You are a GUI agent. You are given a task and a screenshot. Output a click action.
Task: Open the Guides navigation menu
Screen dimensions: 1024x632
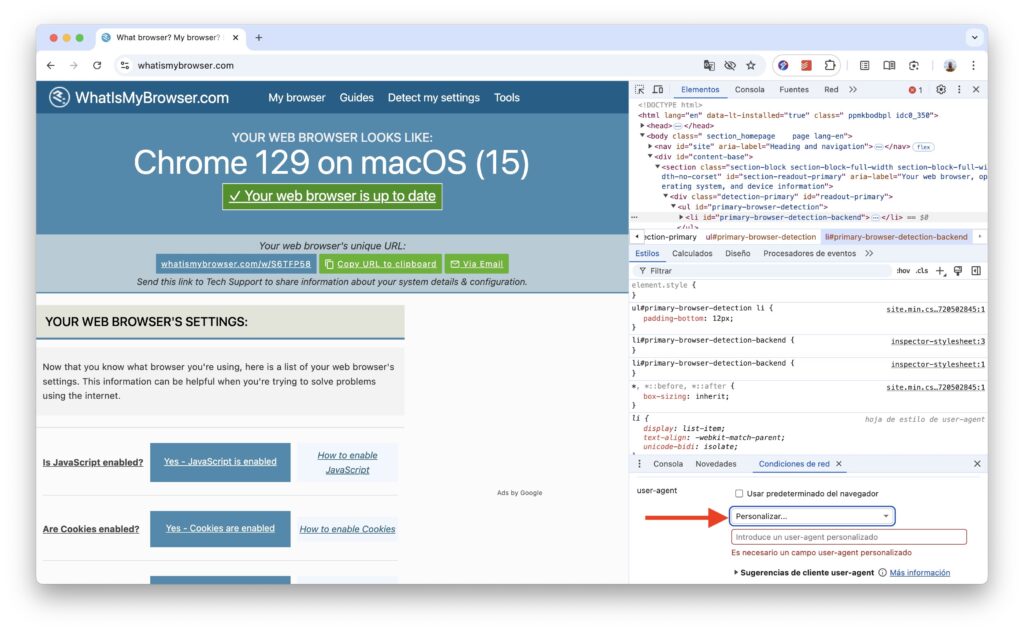point(357,98)
